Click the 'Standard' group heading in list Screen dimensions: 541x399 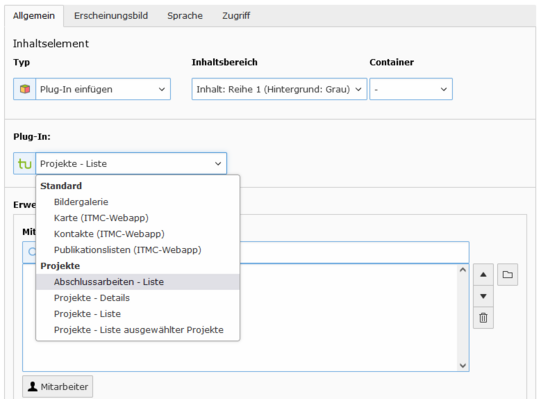(61, 186)
